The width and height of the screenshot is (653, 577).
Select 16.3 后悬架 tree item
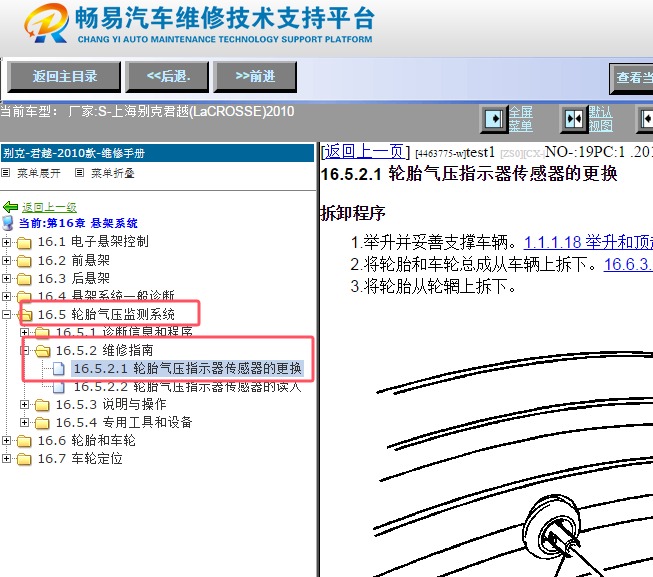pyautogui.click(x=74, y=278)
